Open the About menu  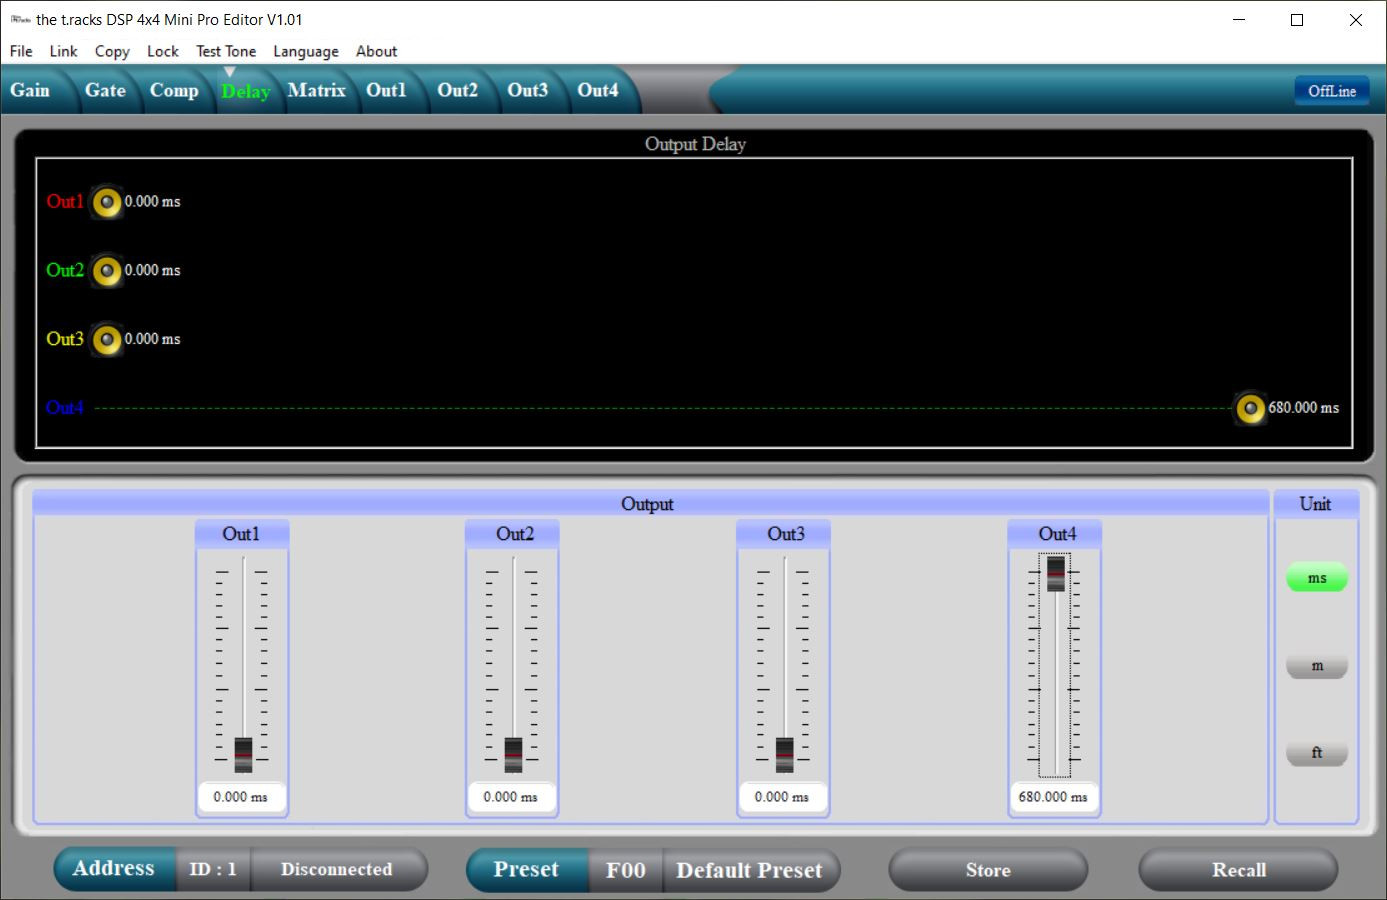click(x=376, y=51)
